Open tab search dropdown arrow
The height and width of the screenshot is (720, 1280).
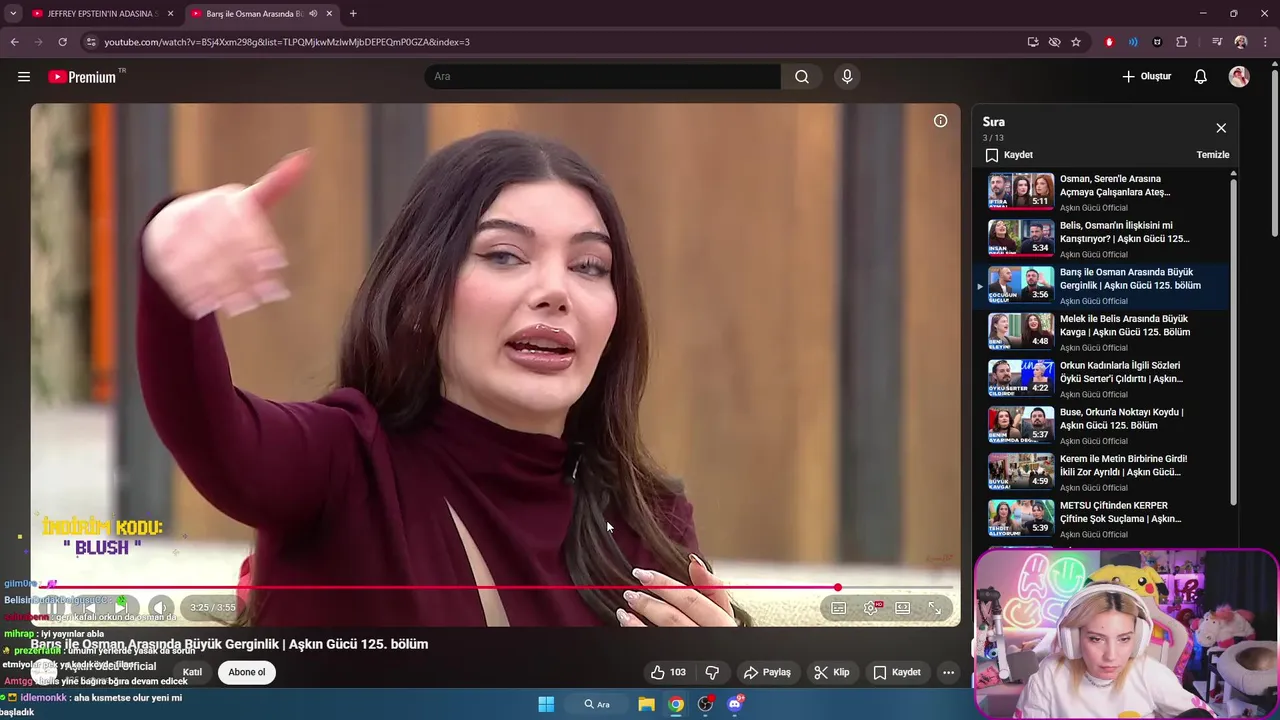pos(13,14)
